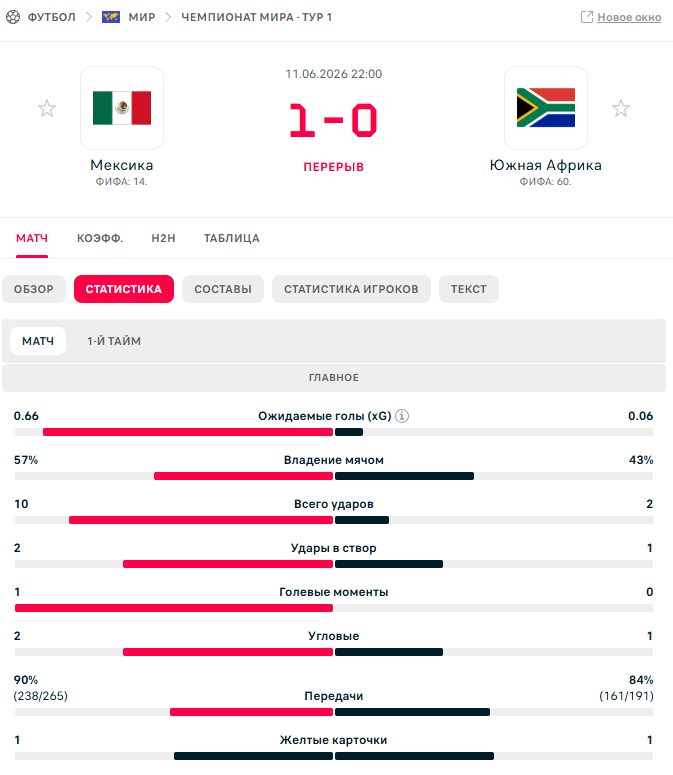The width and height of the screenshot is (673, 775).
Task: Click the South Africa flag logo
Action: point(546,108)
